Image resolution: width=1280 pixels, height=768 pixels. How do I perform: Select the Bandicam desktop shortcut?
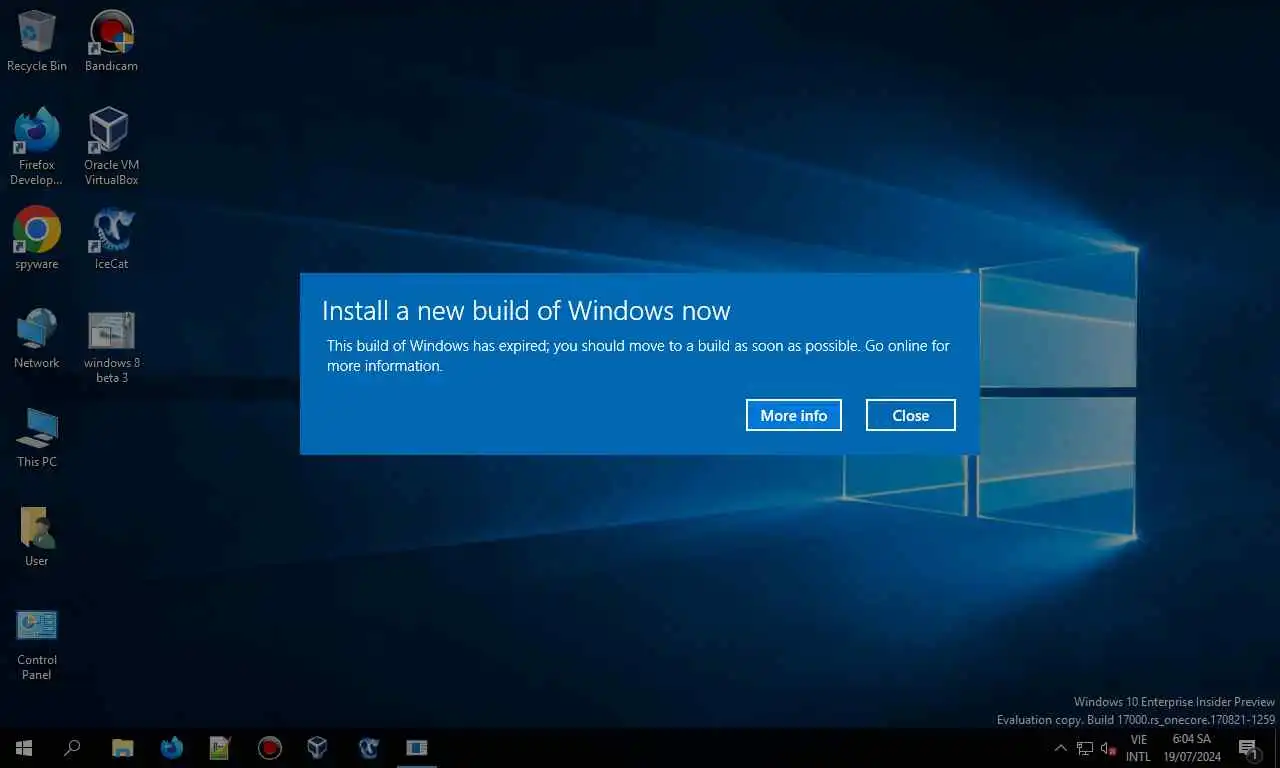pyautogui.click(x=111, y=41)
